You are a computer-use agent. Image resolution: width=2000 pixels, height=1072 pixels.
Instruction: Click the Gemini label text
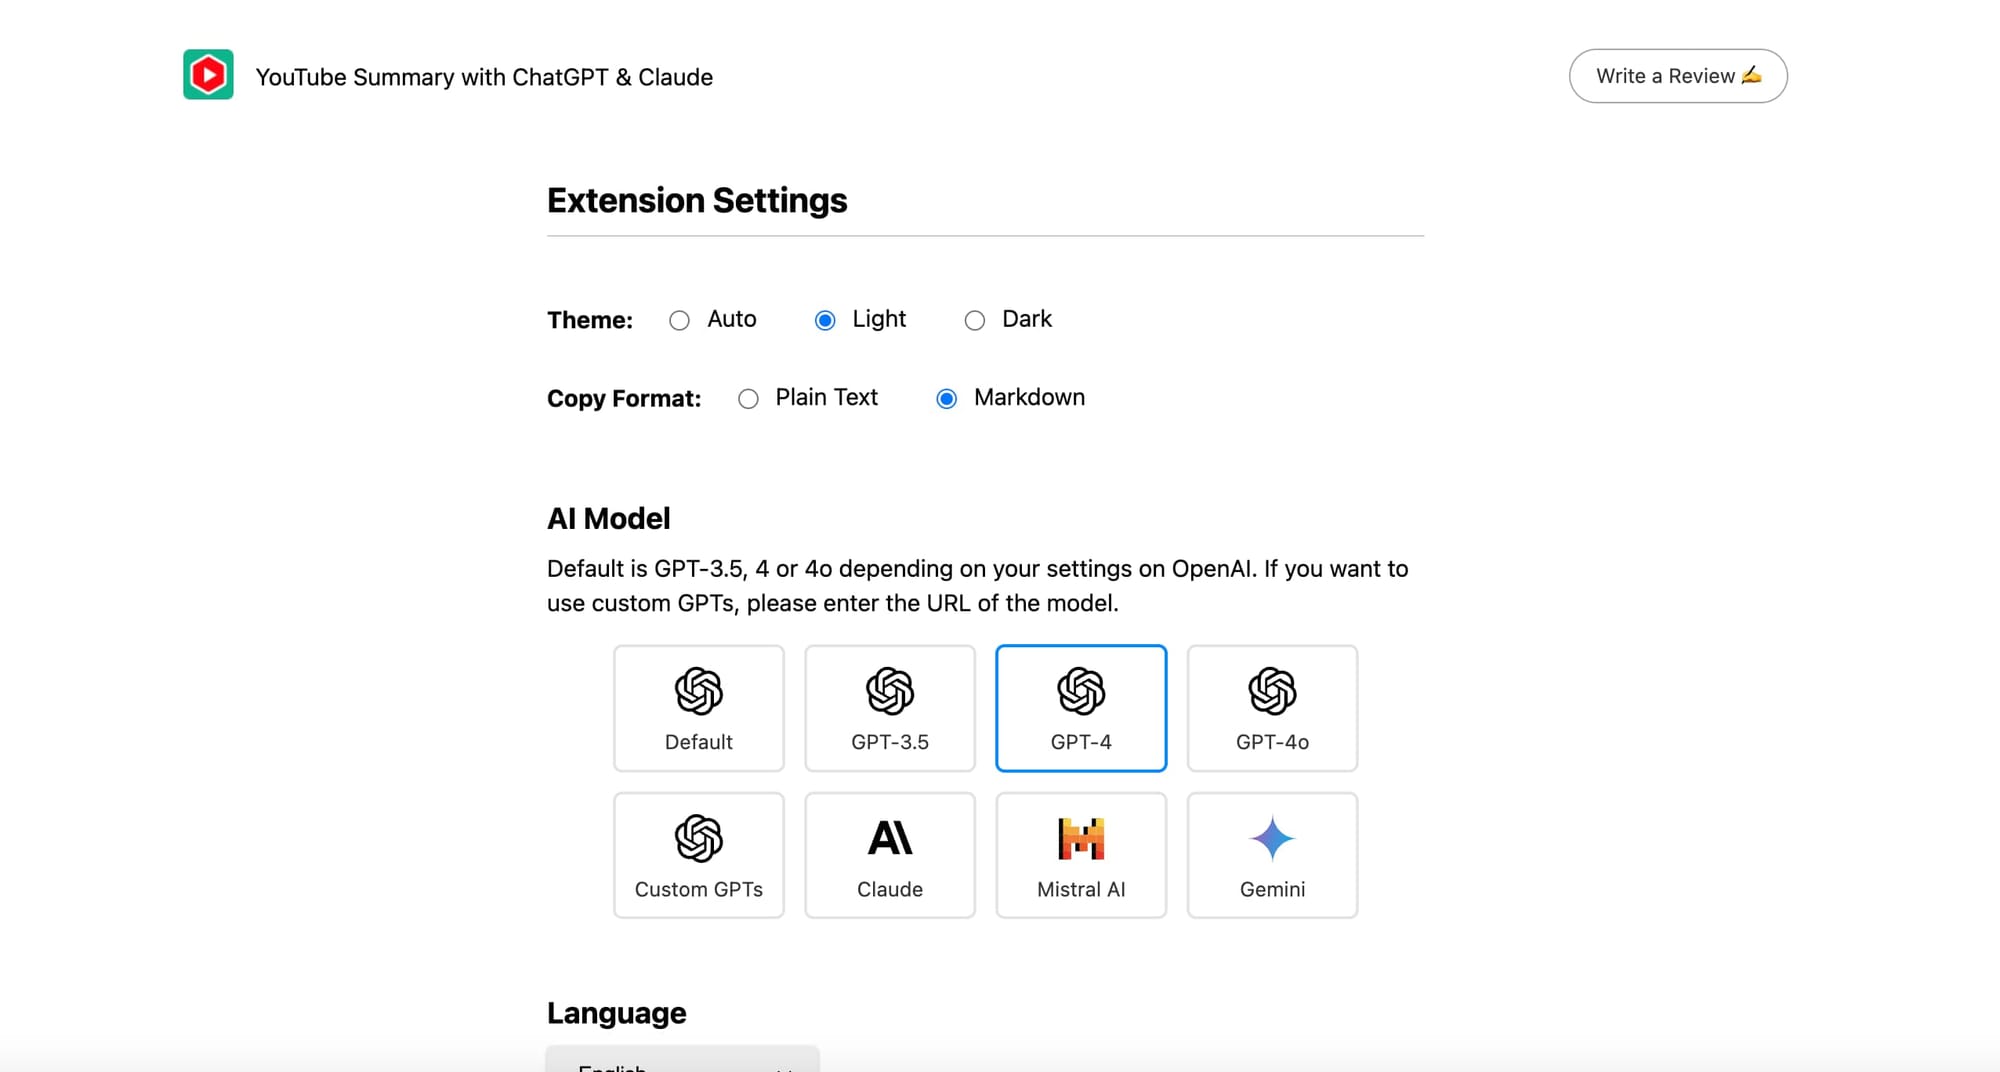(1272, 889)
